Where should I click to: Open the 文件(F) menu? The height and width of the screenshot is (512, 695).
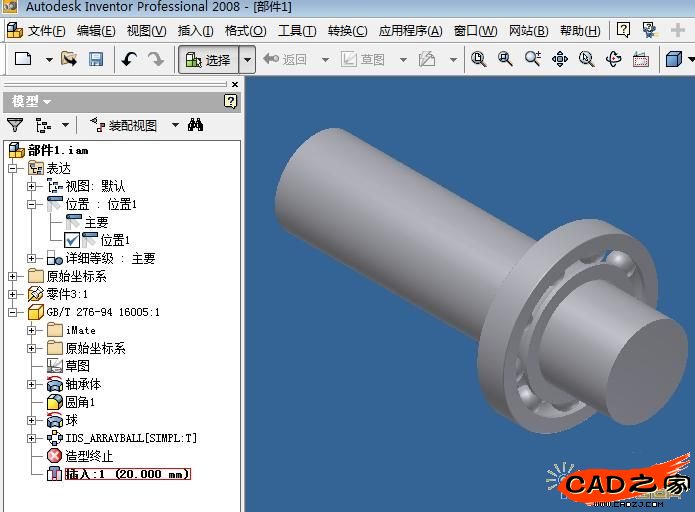[x=47, y=31]
